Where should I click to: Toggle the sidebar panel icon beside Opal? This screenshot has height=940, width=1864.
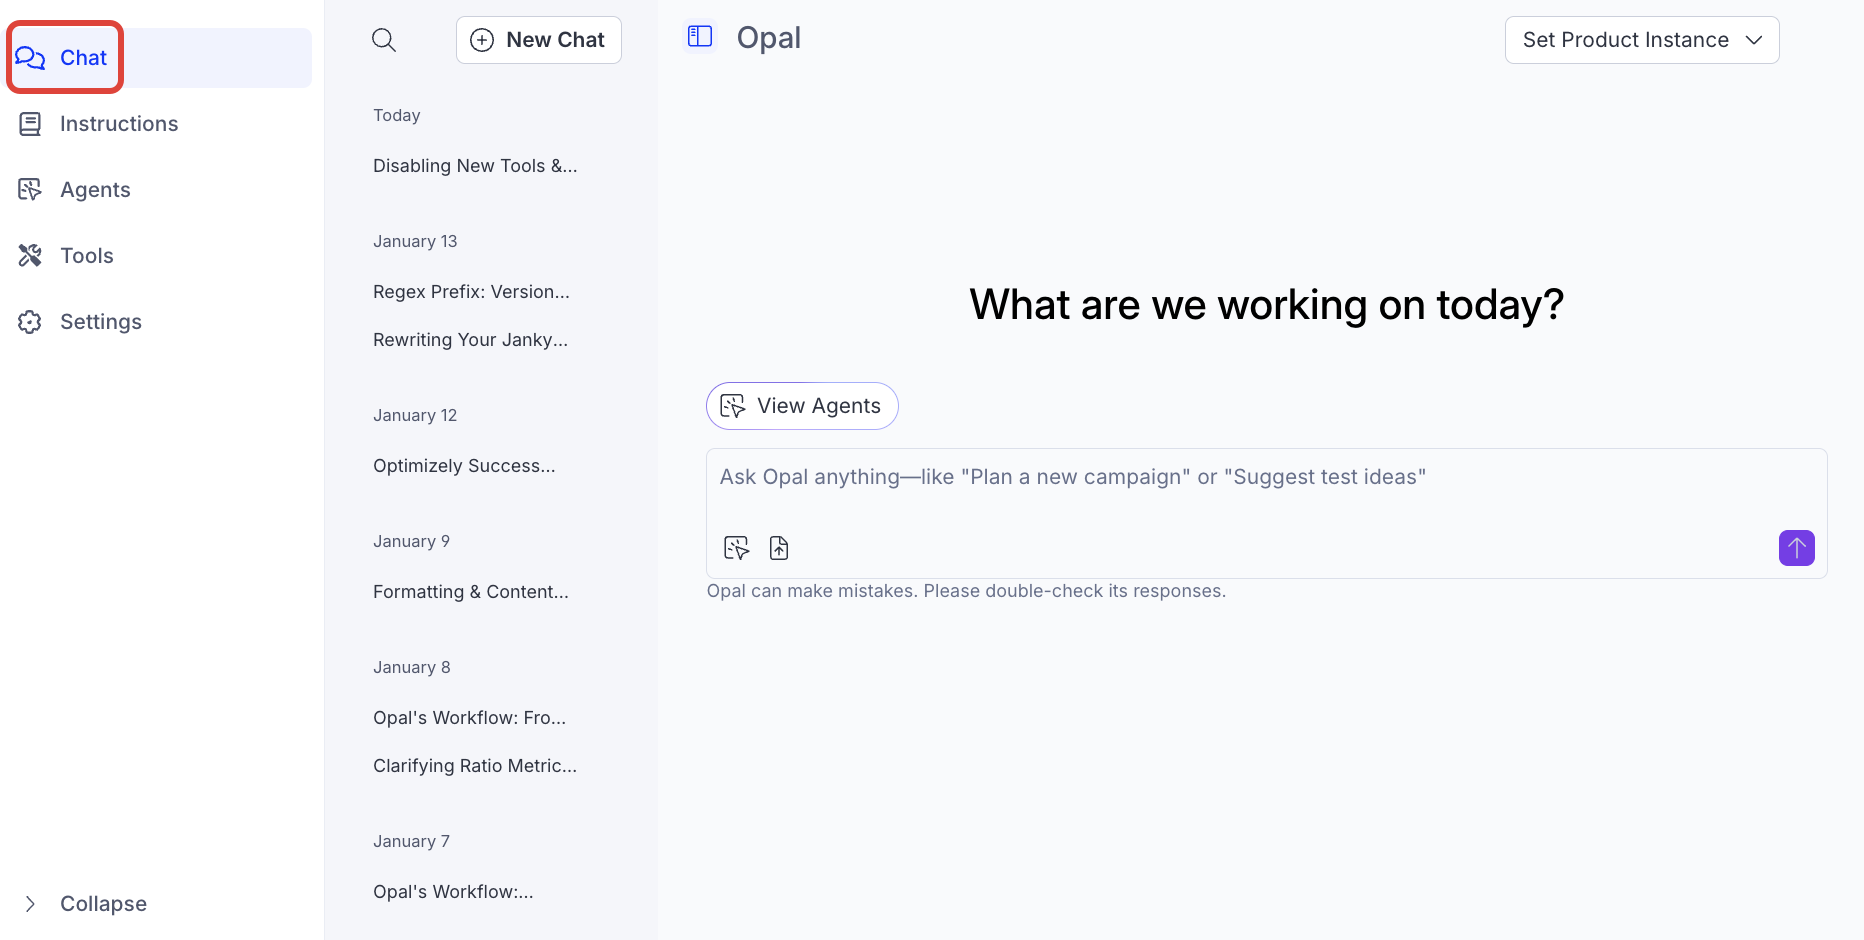(x=700, y=37)
